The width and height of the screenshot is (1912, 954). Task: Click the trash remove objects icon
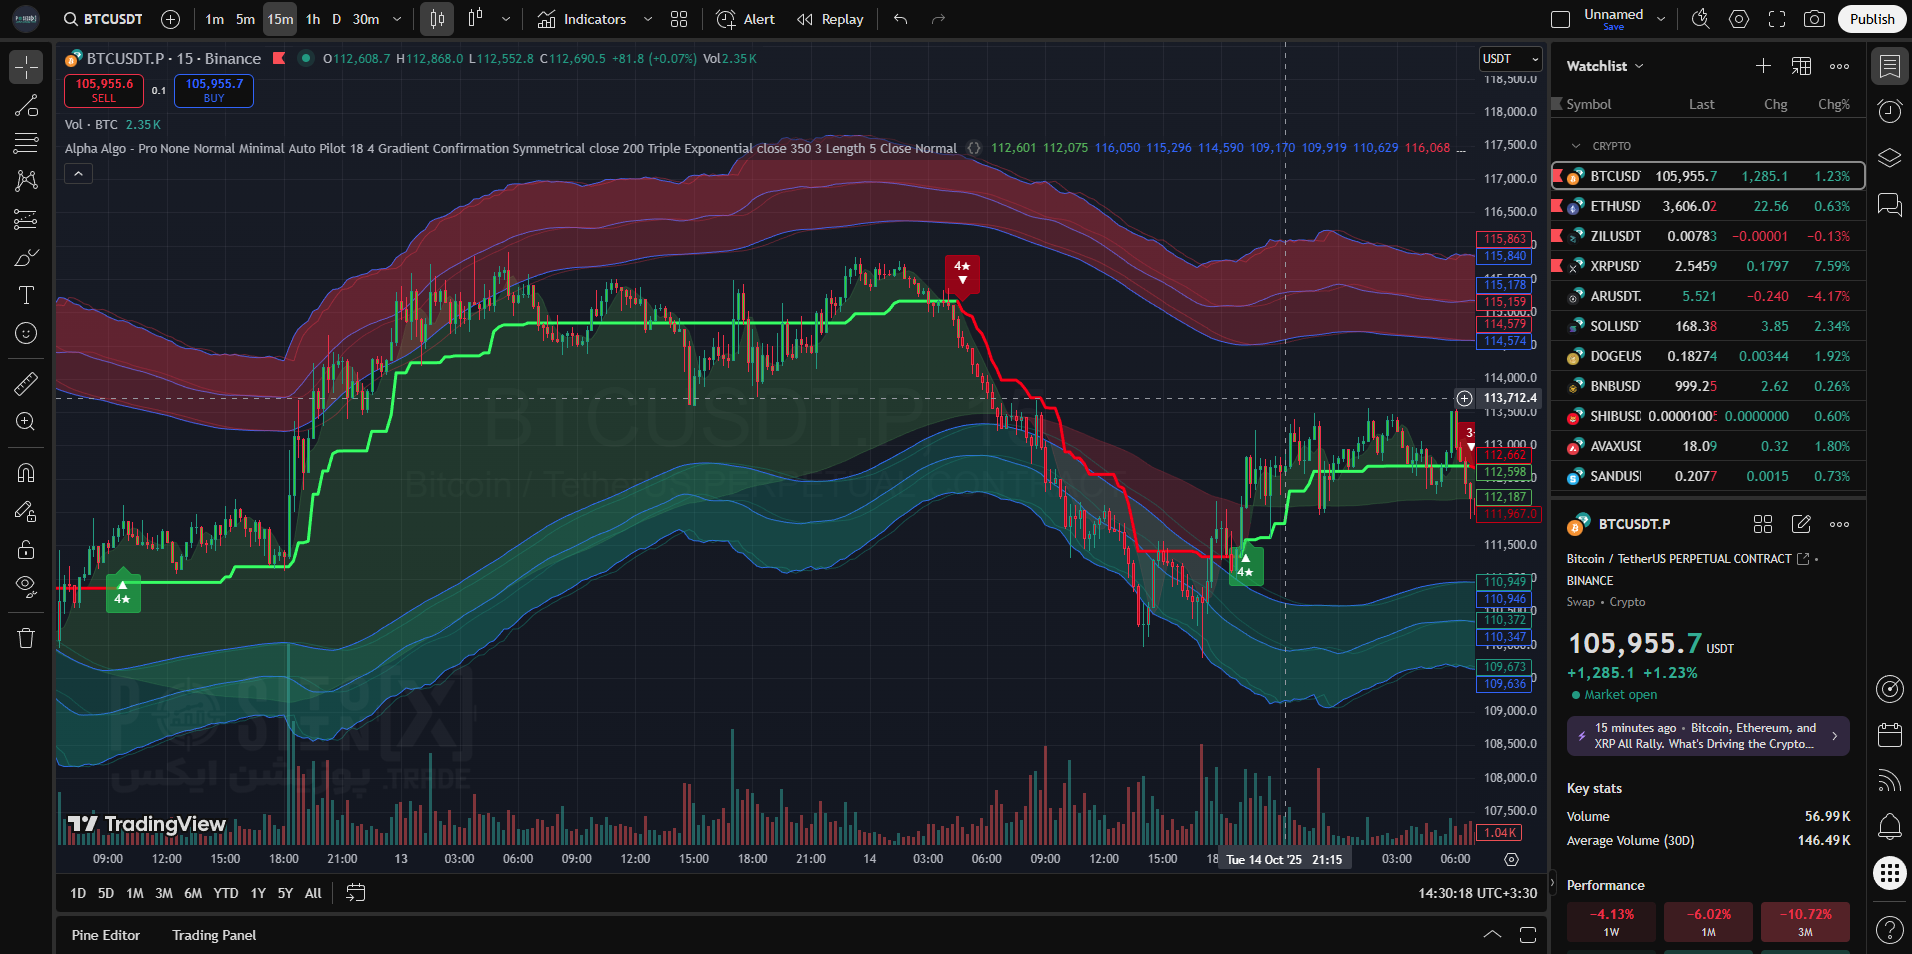pyautogui.click(x=26, y=638)
